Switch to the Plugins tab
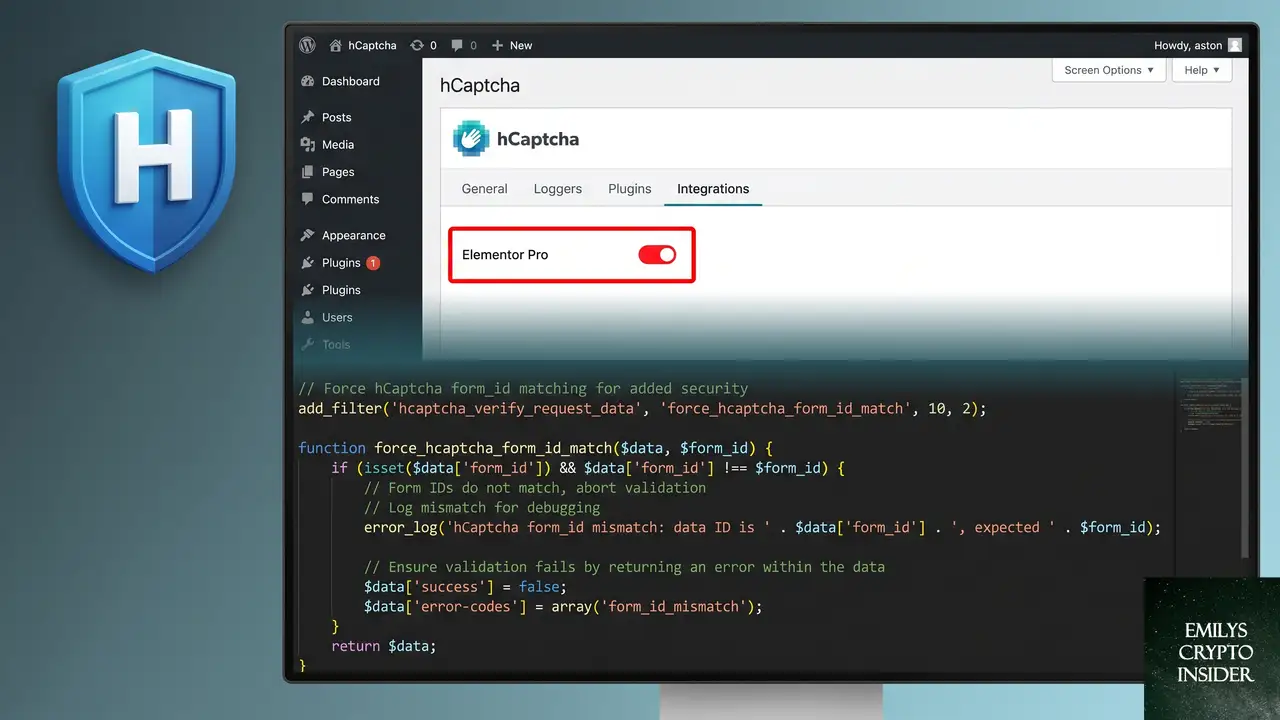 point(630,189)
